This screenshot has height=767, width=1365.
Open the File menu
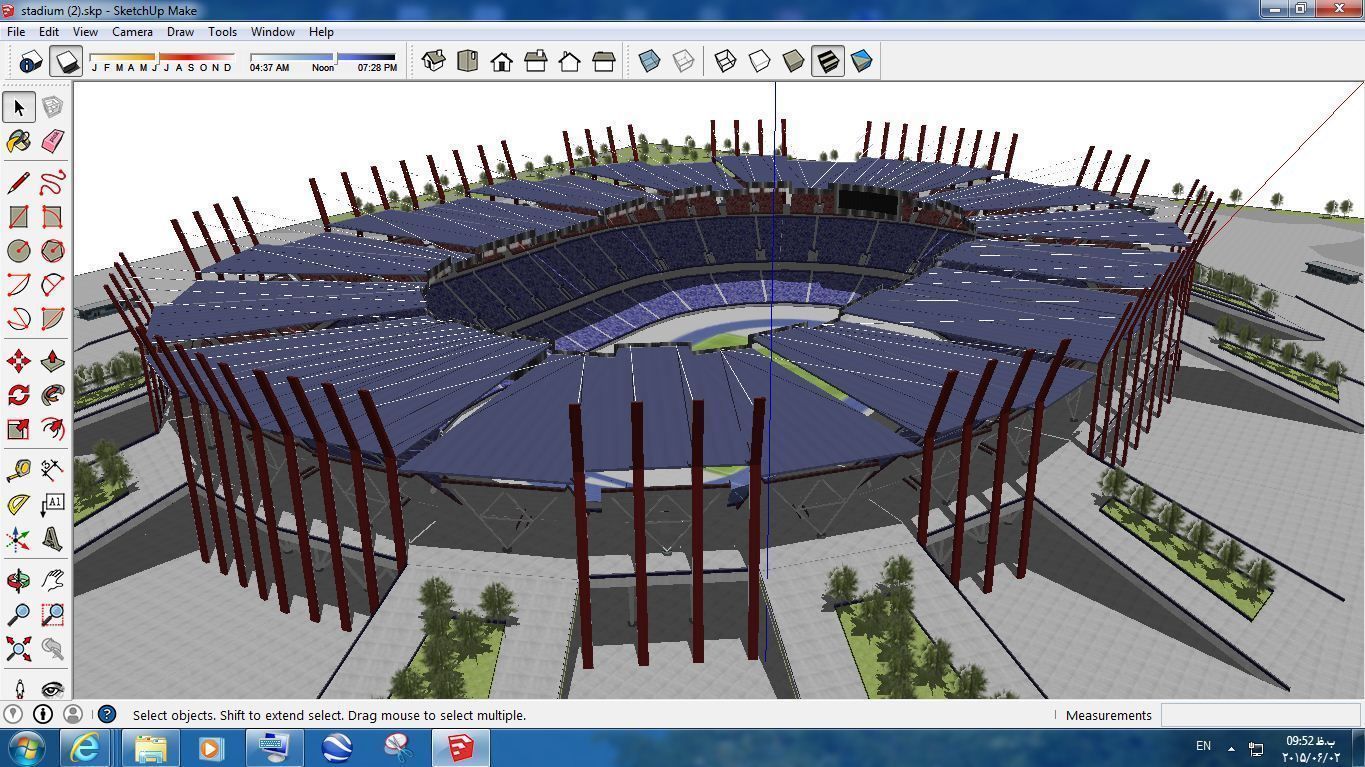point(16,32)
